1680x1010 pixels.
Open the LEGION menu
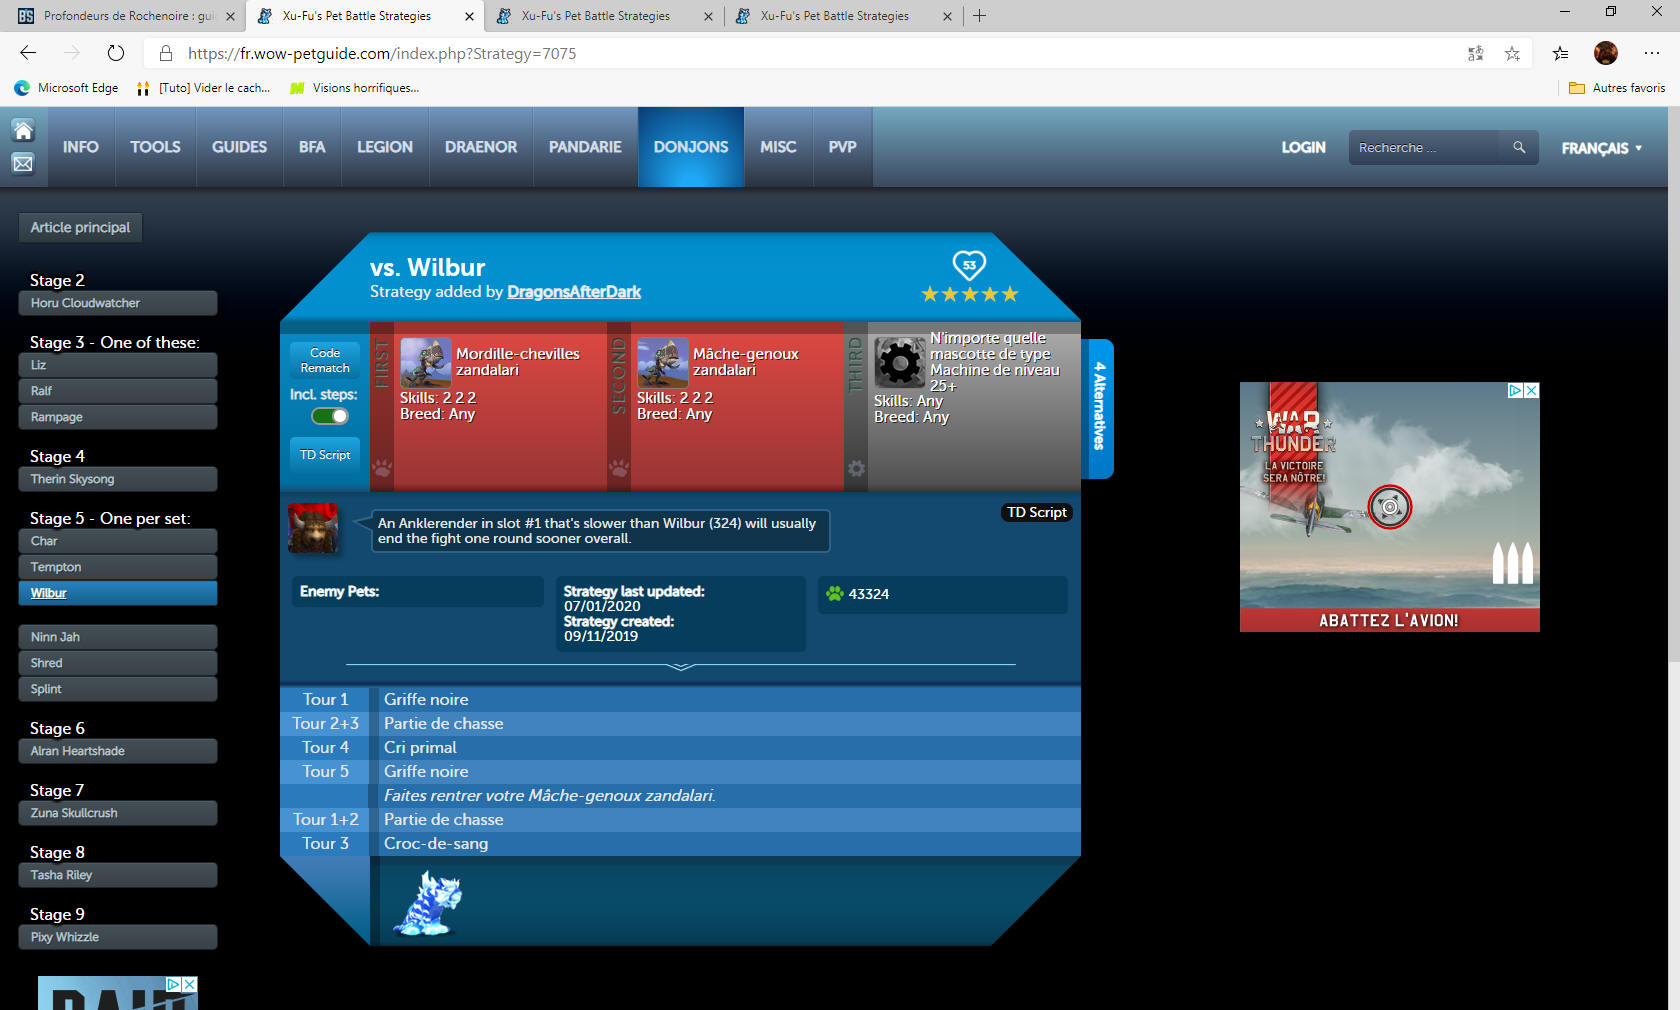pyautogui.click(x=385, y=147)
